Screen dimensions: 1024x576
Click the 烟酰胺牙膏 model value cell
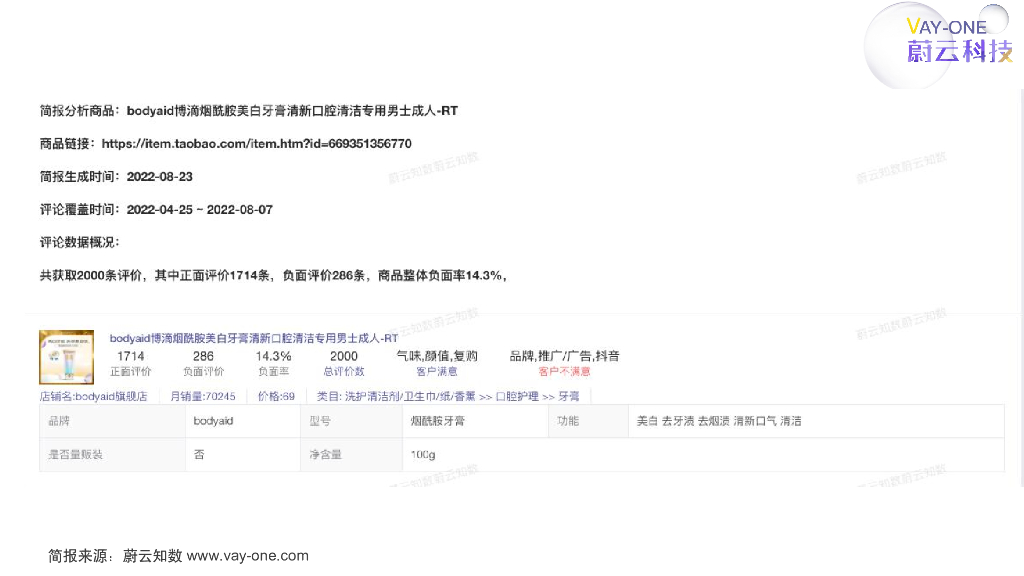(475, 421)
